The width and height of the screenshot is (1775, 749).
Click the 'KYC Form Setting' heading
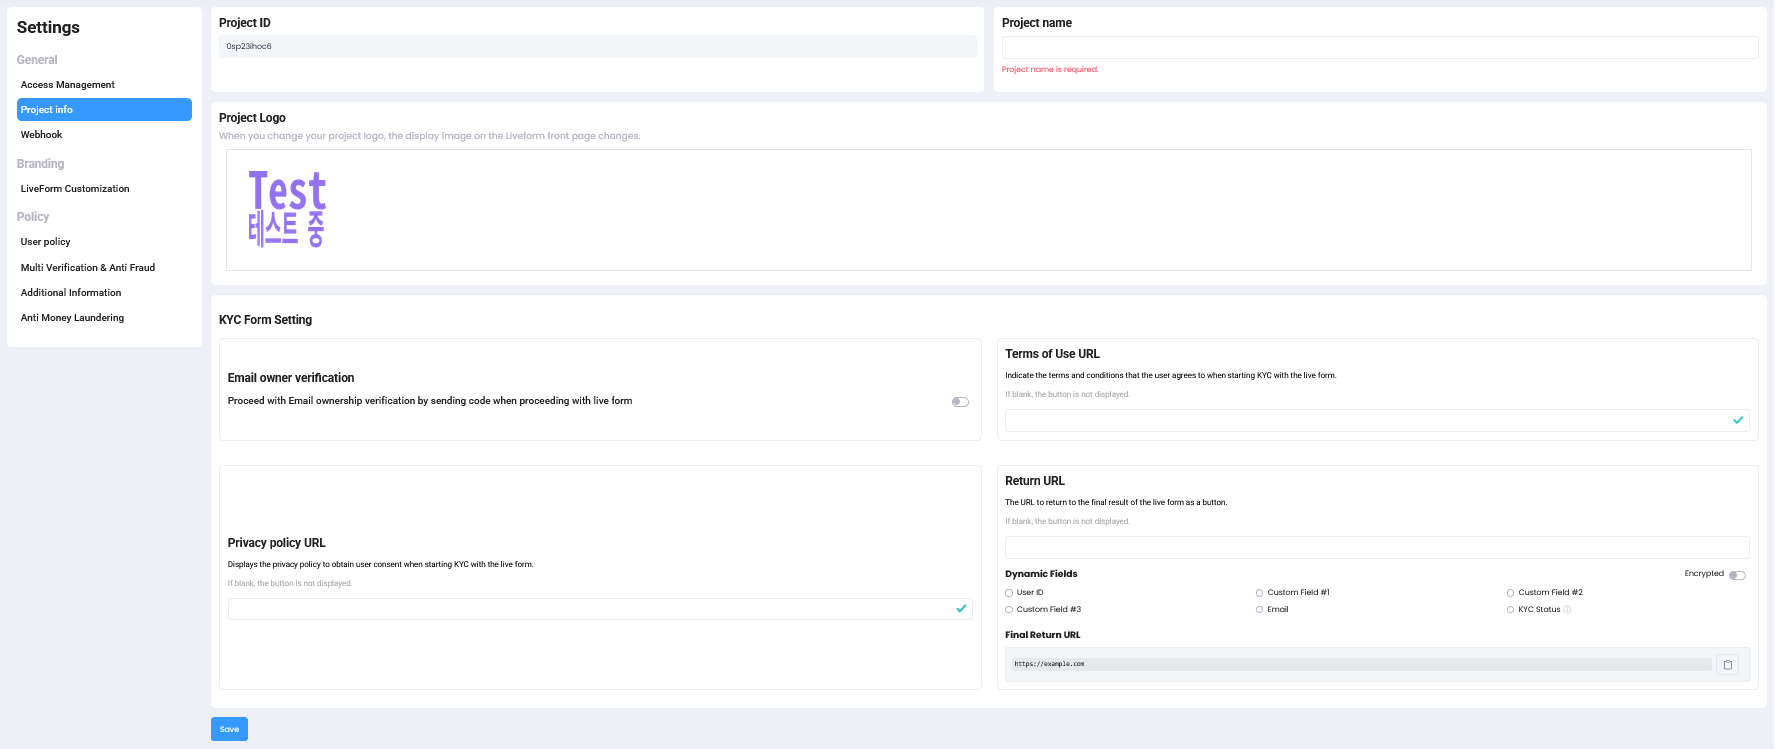tap(265, 320)
